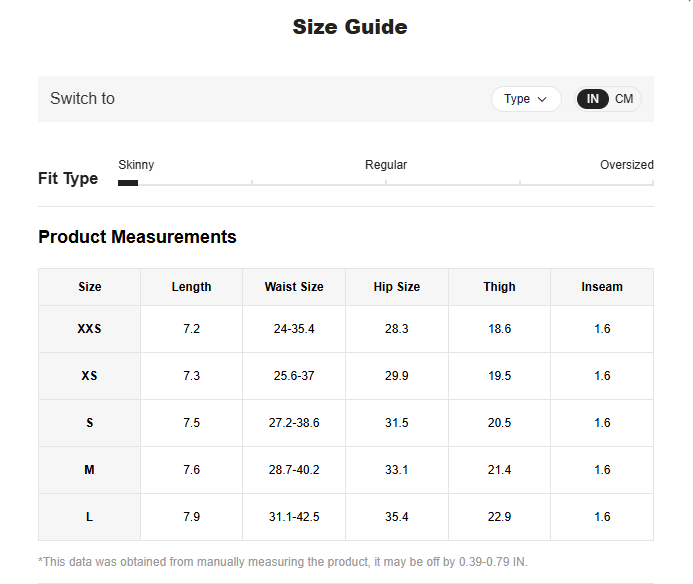Viewport: 693px width, 584px height.
Task: Click the Oversized fit label
Action: point(626,165)
